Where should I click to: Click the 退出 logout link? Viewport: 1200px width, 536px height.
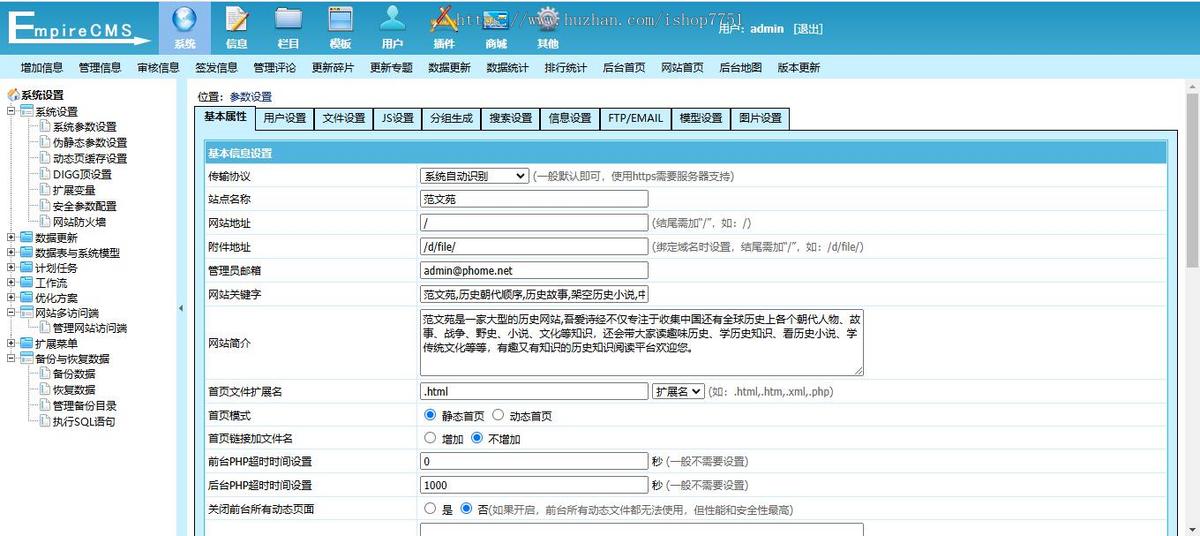(x=808, y=29)
